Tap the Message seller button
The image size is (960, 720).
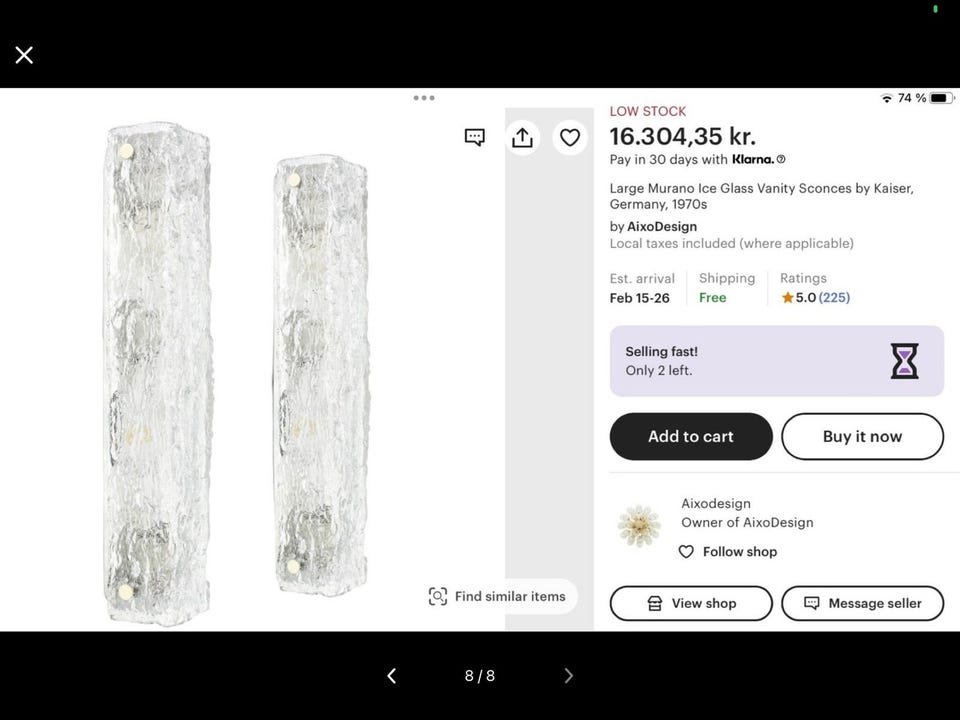862,604
